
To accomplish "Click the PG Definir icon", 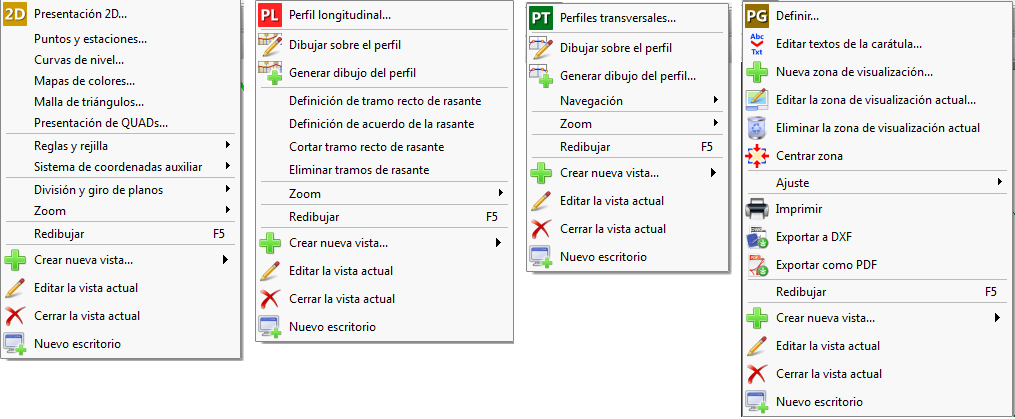I will point(758,16).
